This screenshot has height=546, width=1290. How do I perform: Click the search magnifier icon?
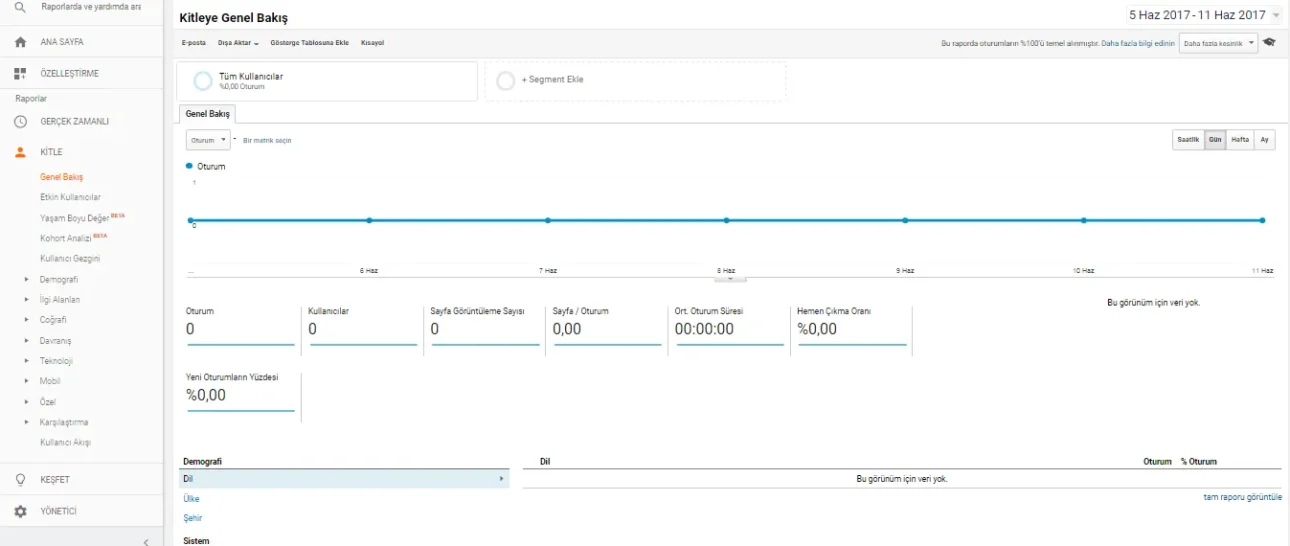pos(20,8)
